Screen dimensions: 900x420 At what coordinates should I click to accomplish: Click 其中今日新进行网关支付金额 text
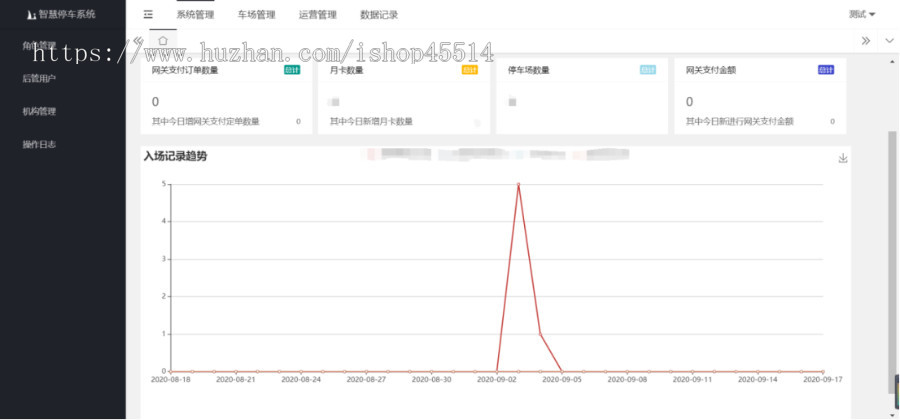740,122
